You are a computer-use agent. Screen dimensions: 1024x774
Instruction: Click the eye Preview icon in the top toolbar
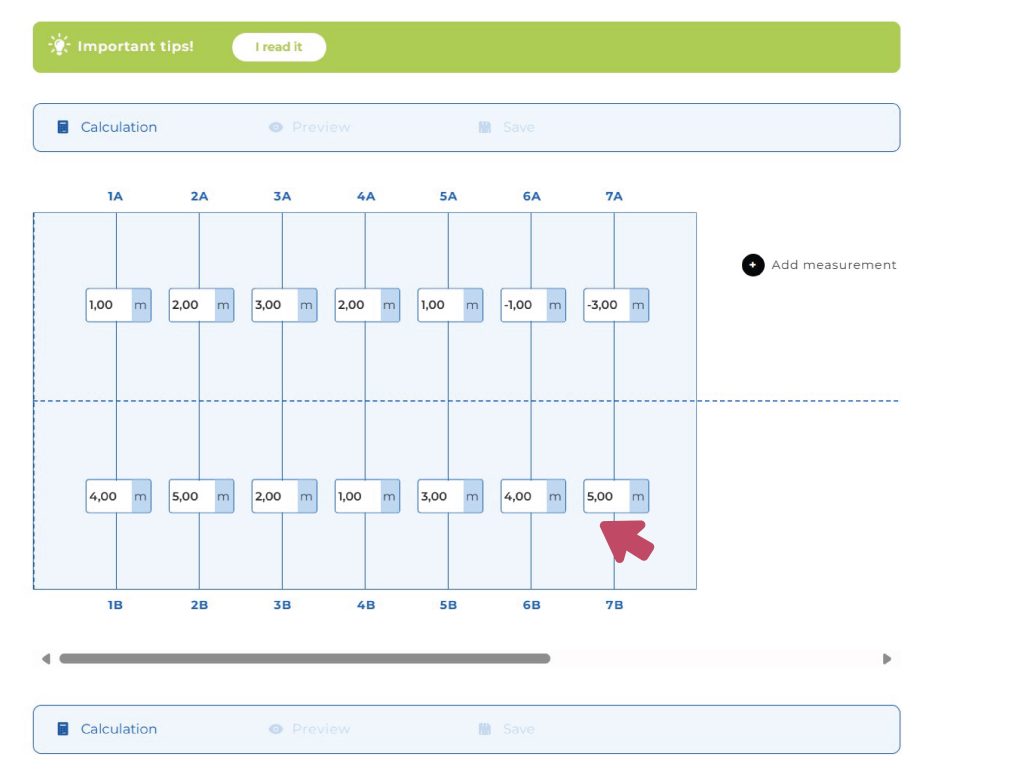(276, 127)
